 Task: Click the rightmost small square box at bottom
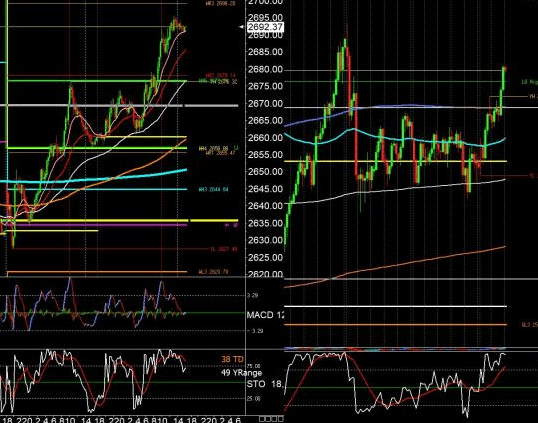(281, 419)
